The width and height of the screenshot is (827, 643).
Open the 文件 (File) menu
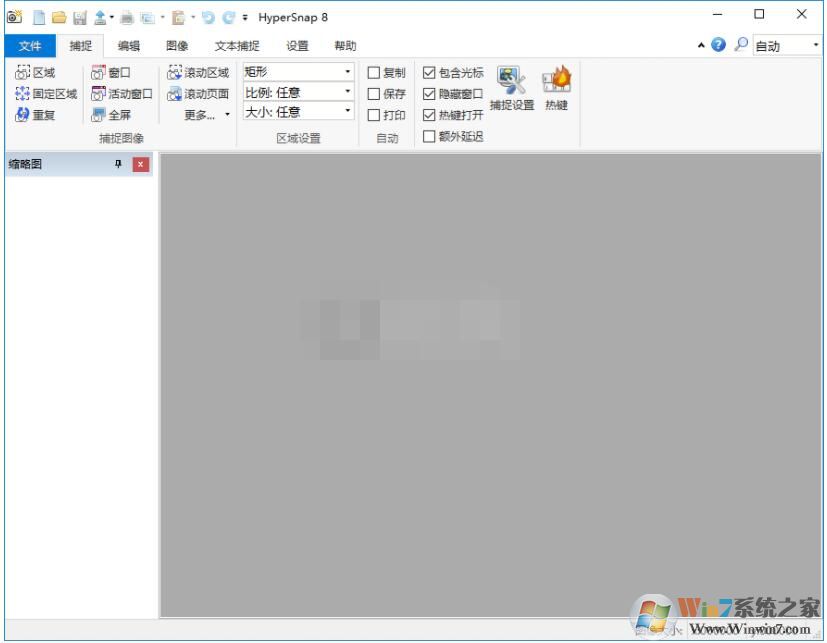click(29, 45)
